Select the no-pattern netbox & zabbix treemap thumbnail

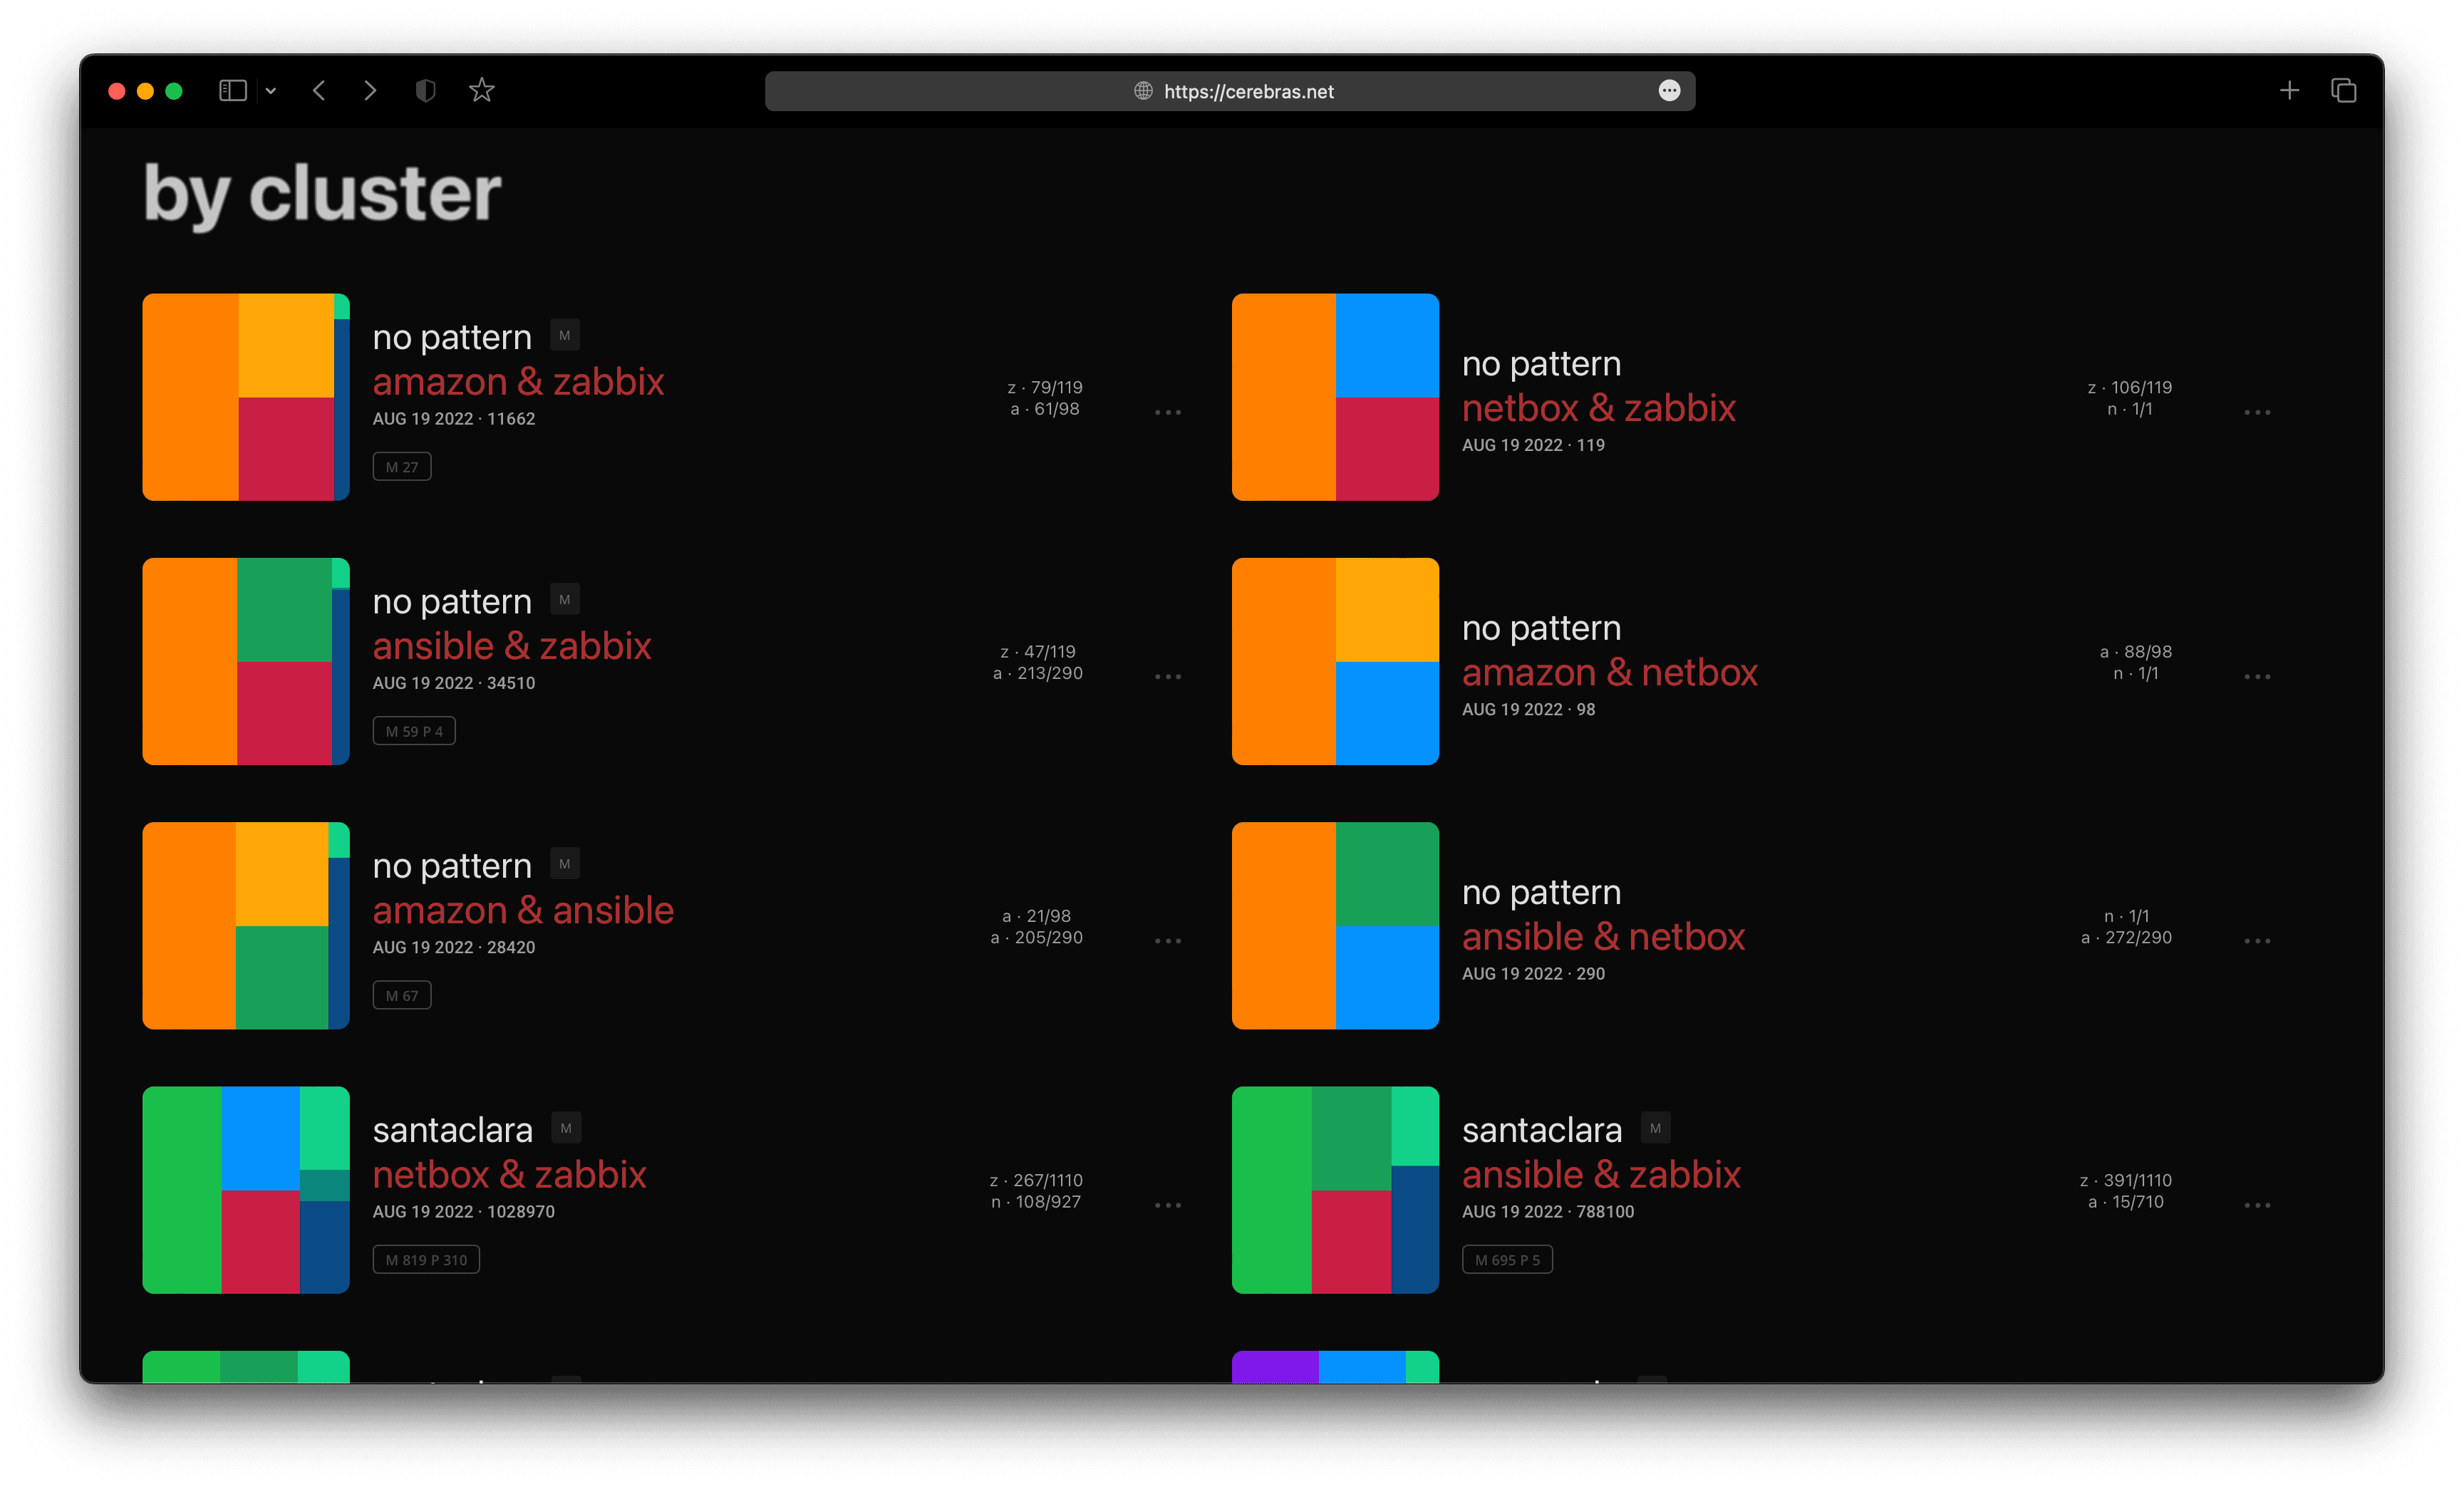coord(1335,397)
